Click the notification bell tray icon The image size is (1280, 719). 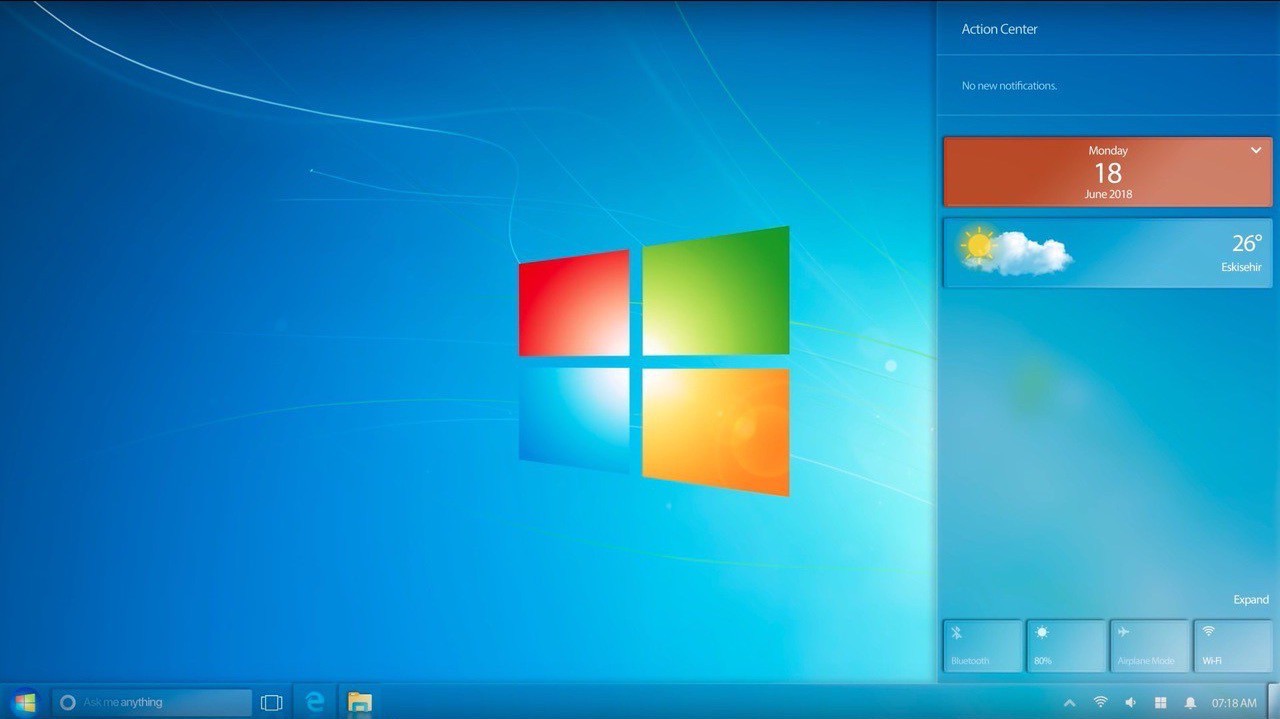pos(1190,703)
